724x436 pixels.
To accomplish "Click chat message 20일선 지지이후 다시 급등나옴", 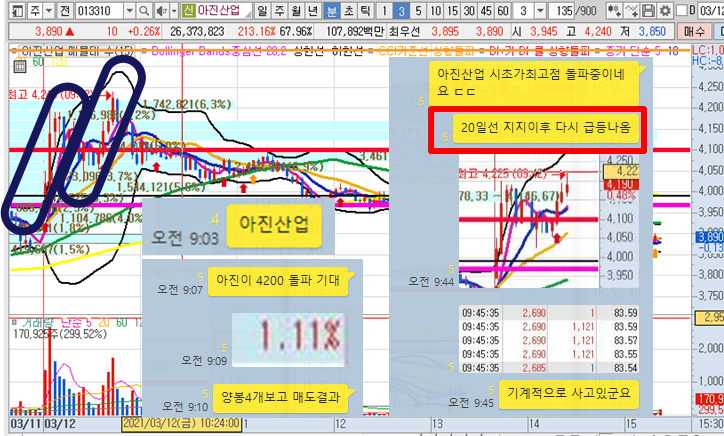I will pyautogui.click(x=546, y=128).
